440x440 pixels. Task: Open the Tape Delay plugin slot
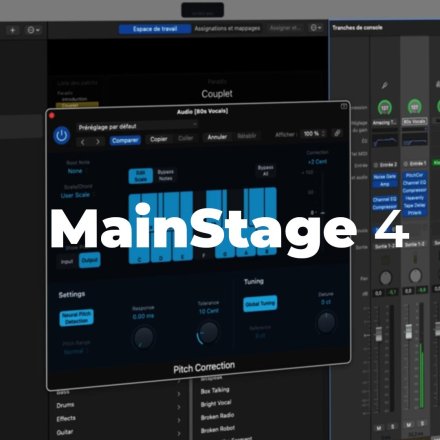pos(415,205)
